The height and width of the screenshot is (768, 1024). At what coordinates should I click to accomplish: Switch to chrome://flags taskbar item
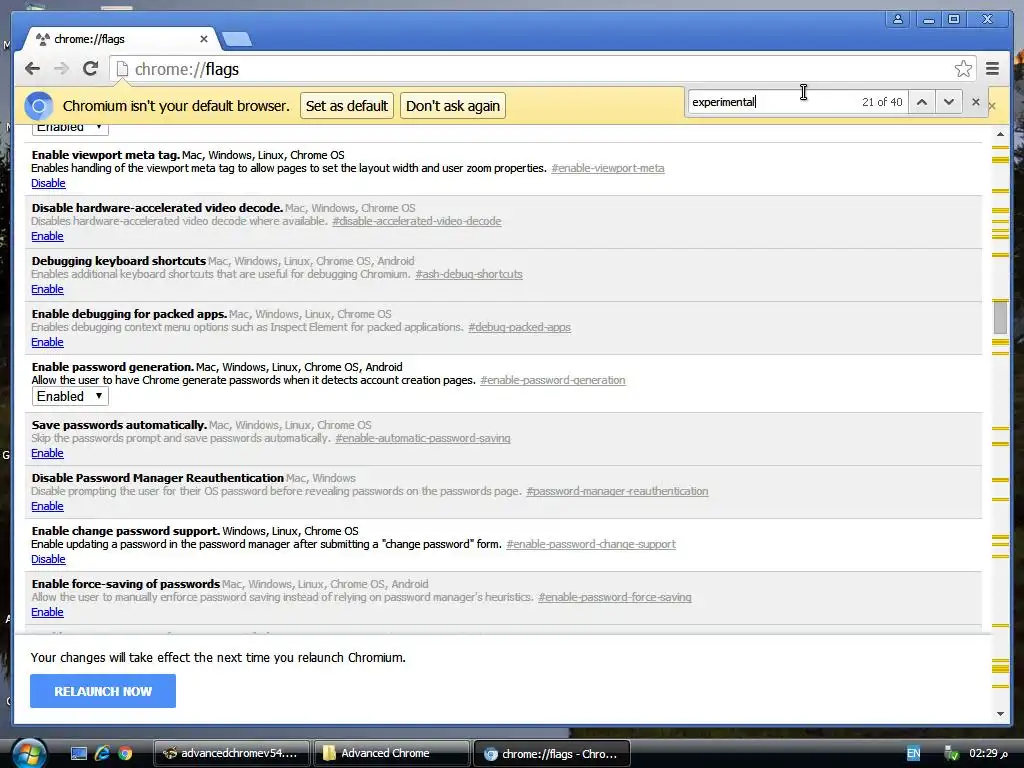point(552,753)
